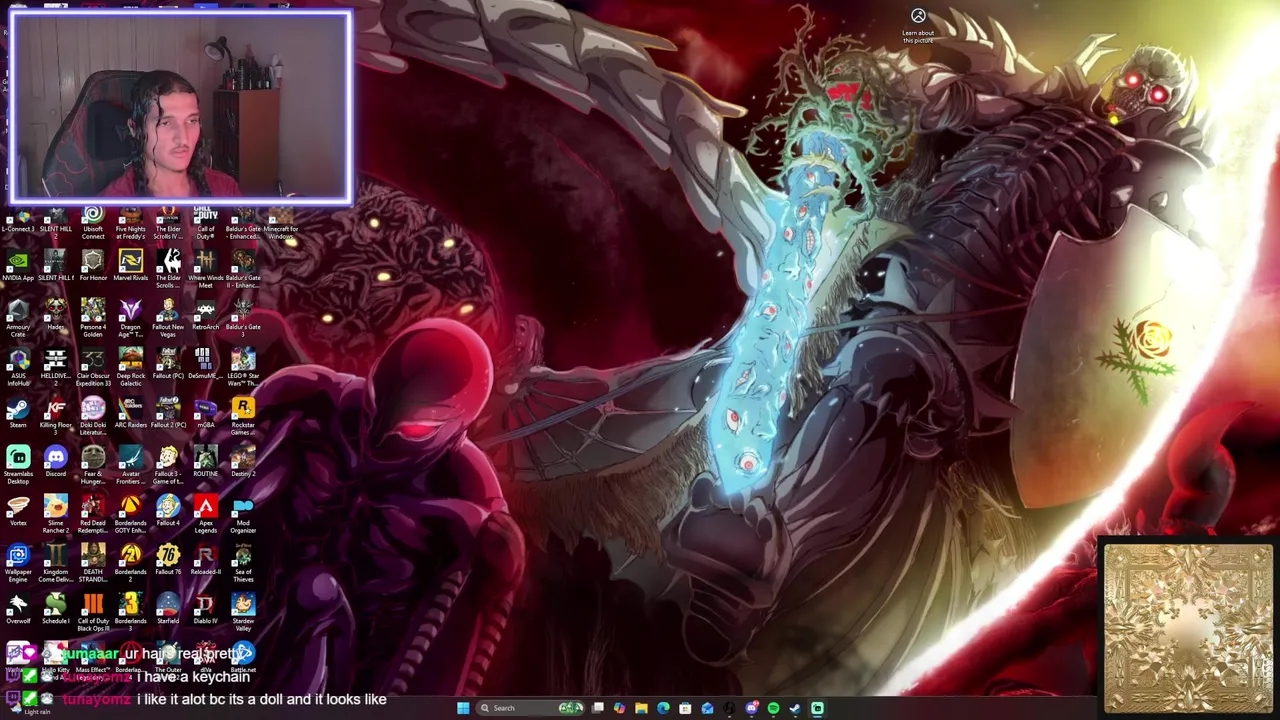Open the ASUS InfoHub shortcut
1280x720 pixels.
tap(18, 368)
